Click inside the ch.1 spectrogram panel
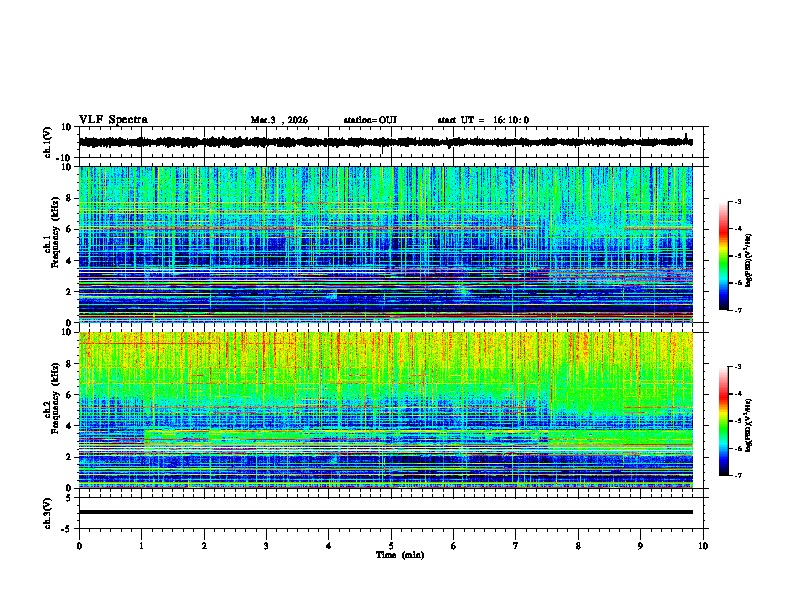This screenshot has height=612, width=792. point(386,244)
